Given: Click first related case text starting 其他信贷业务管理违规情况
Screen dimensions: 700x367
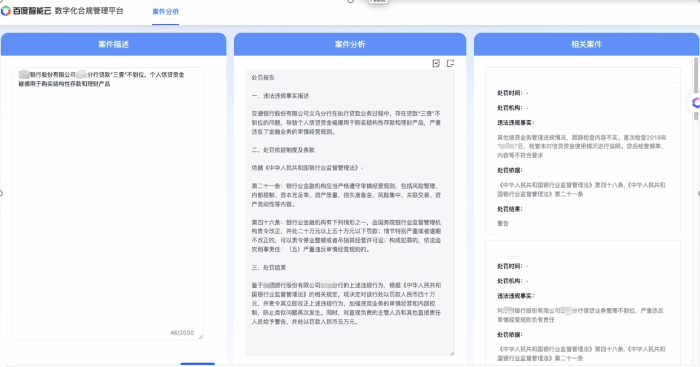Looking at the screenshot, I should click(x=582, y=146).
